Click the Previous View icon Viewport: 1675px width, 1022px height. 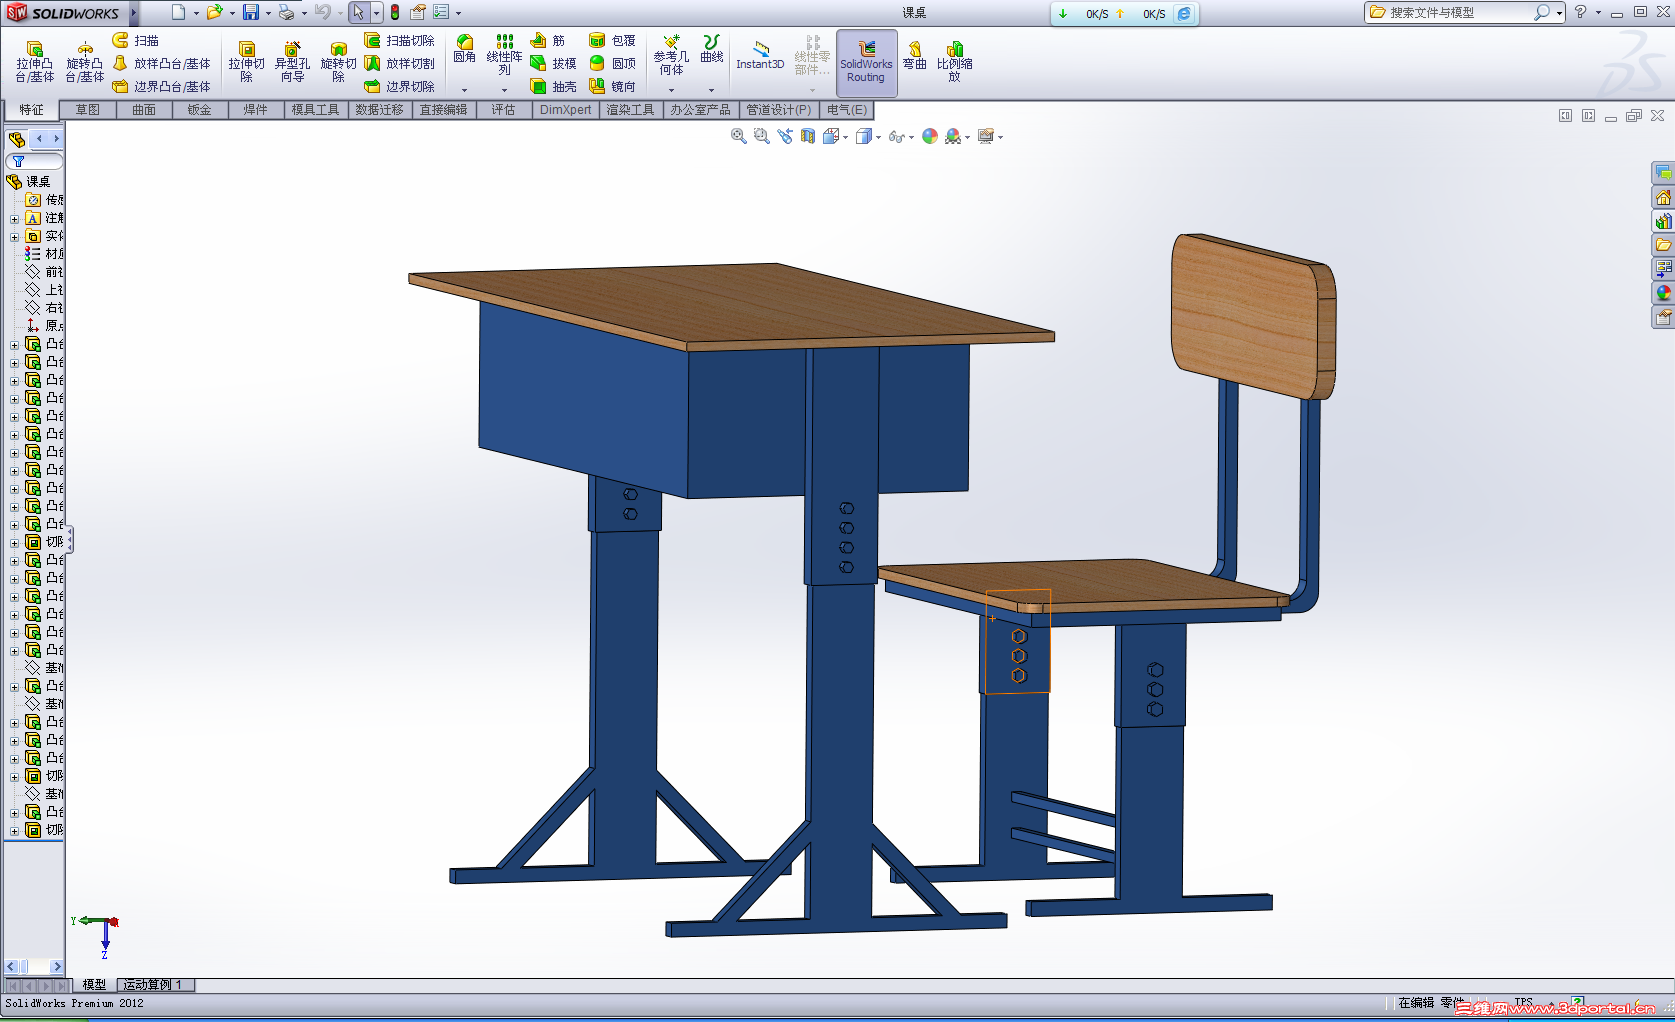click(785, 136)
